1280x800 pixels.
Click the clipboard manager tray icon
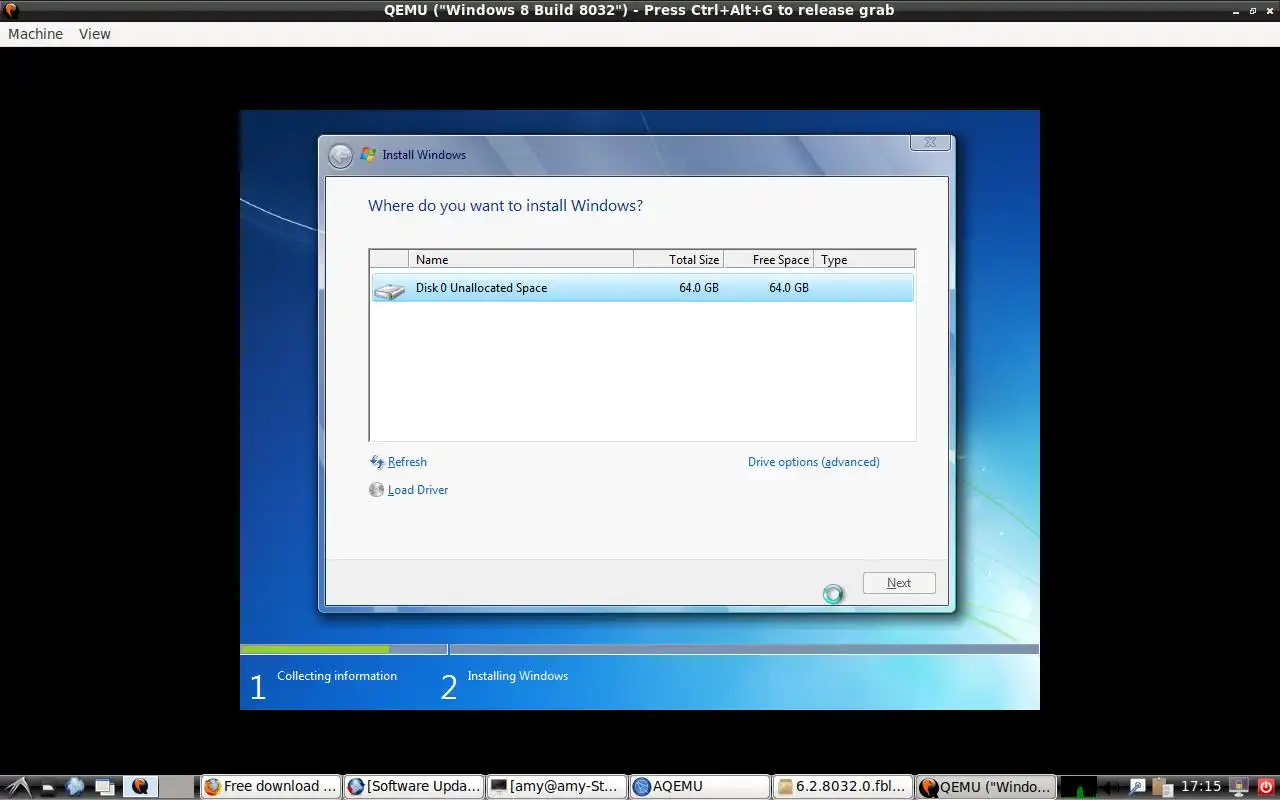pos(1161,787)
